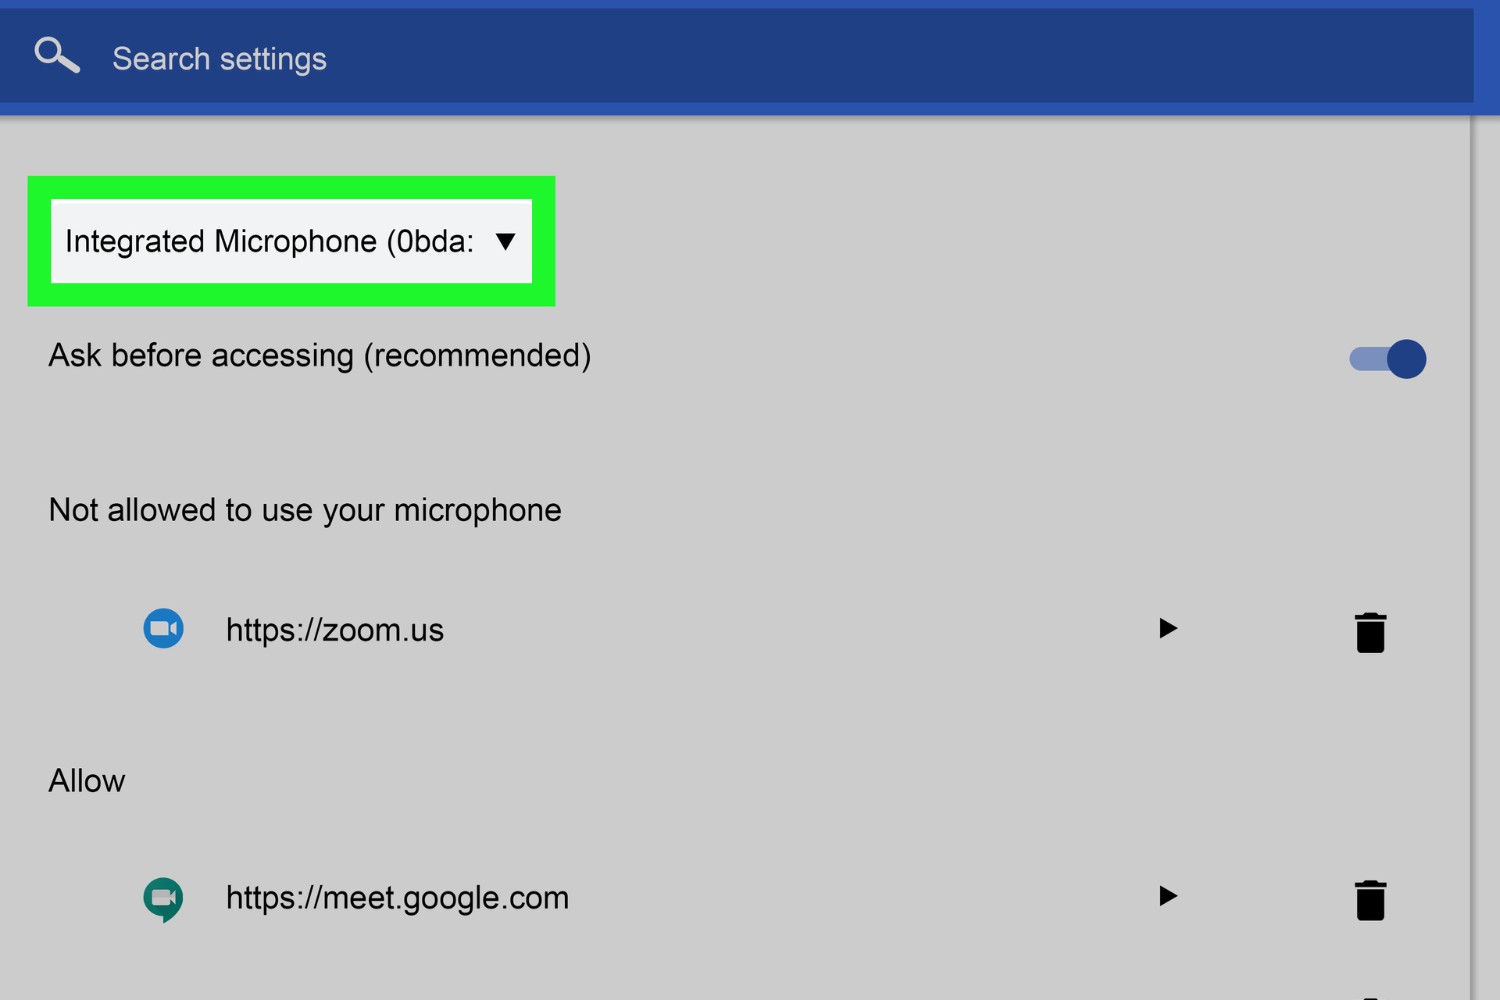Delete zoom.us with its trash icon
1500x1000 pixels.
tap(1370, 632)
